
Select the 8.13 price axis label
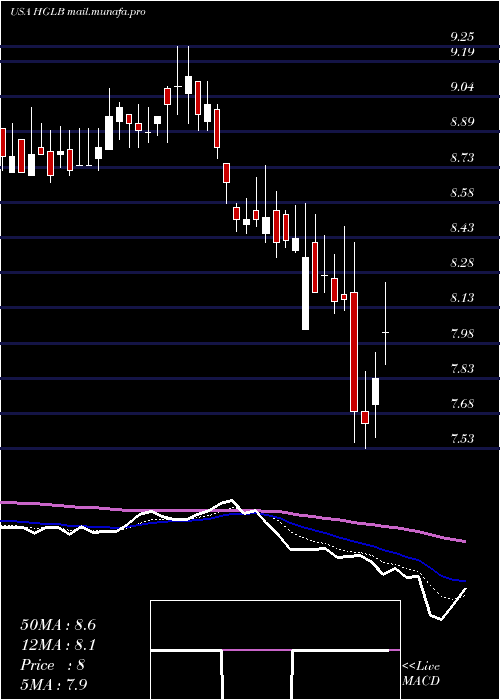coord(462,298)
